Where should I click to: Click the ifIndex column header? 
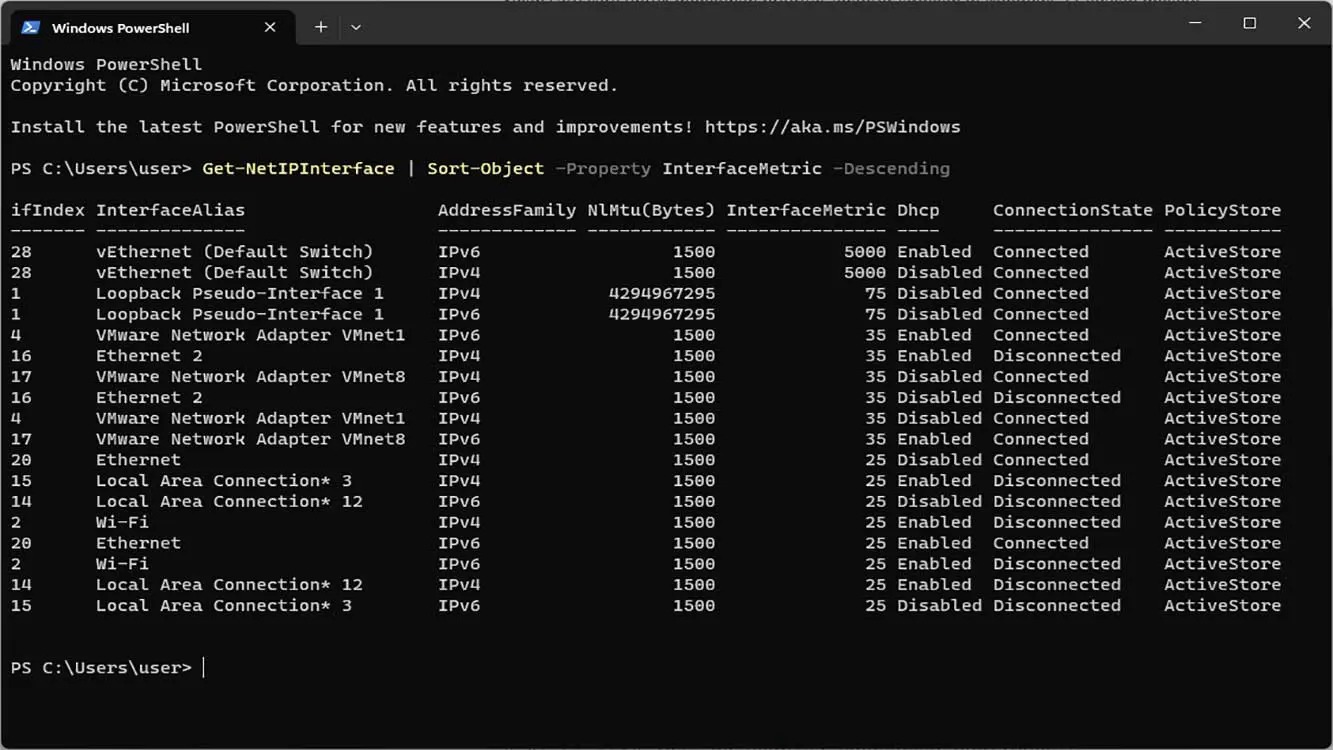pyautogui.click(x=48, y=210)
